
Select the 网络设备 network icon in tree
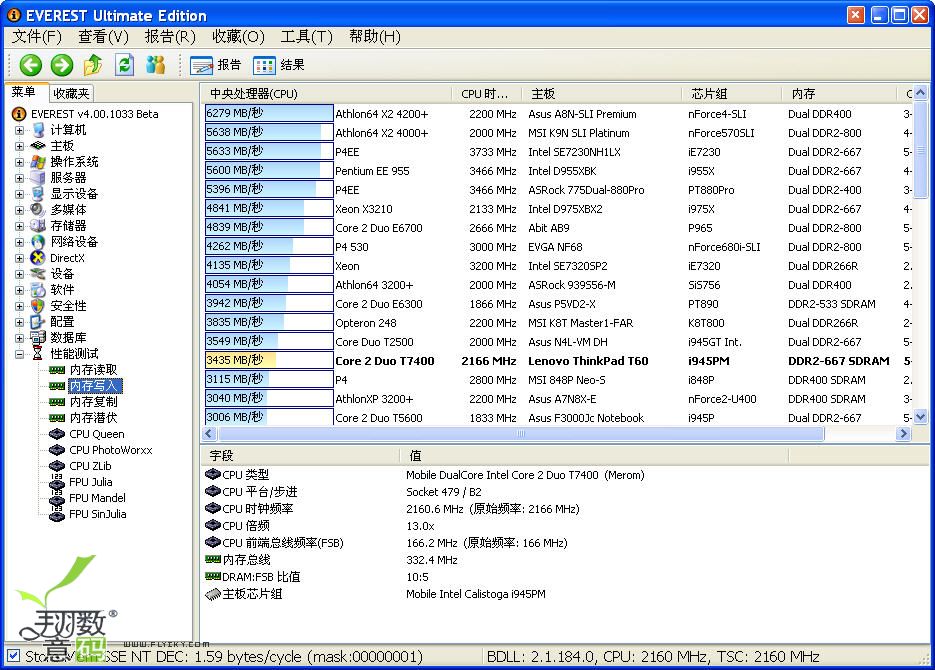point(38,242)
